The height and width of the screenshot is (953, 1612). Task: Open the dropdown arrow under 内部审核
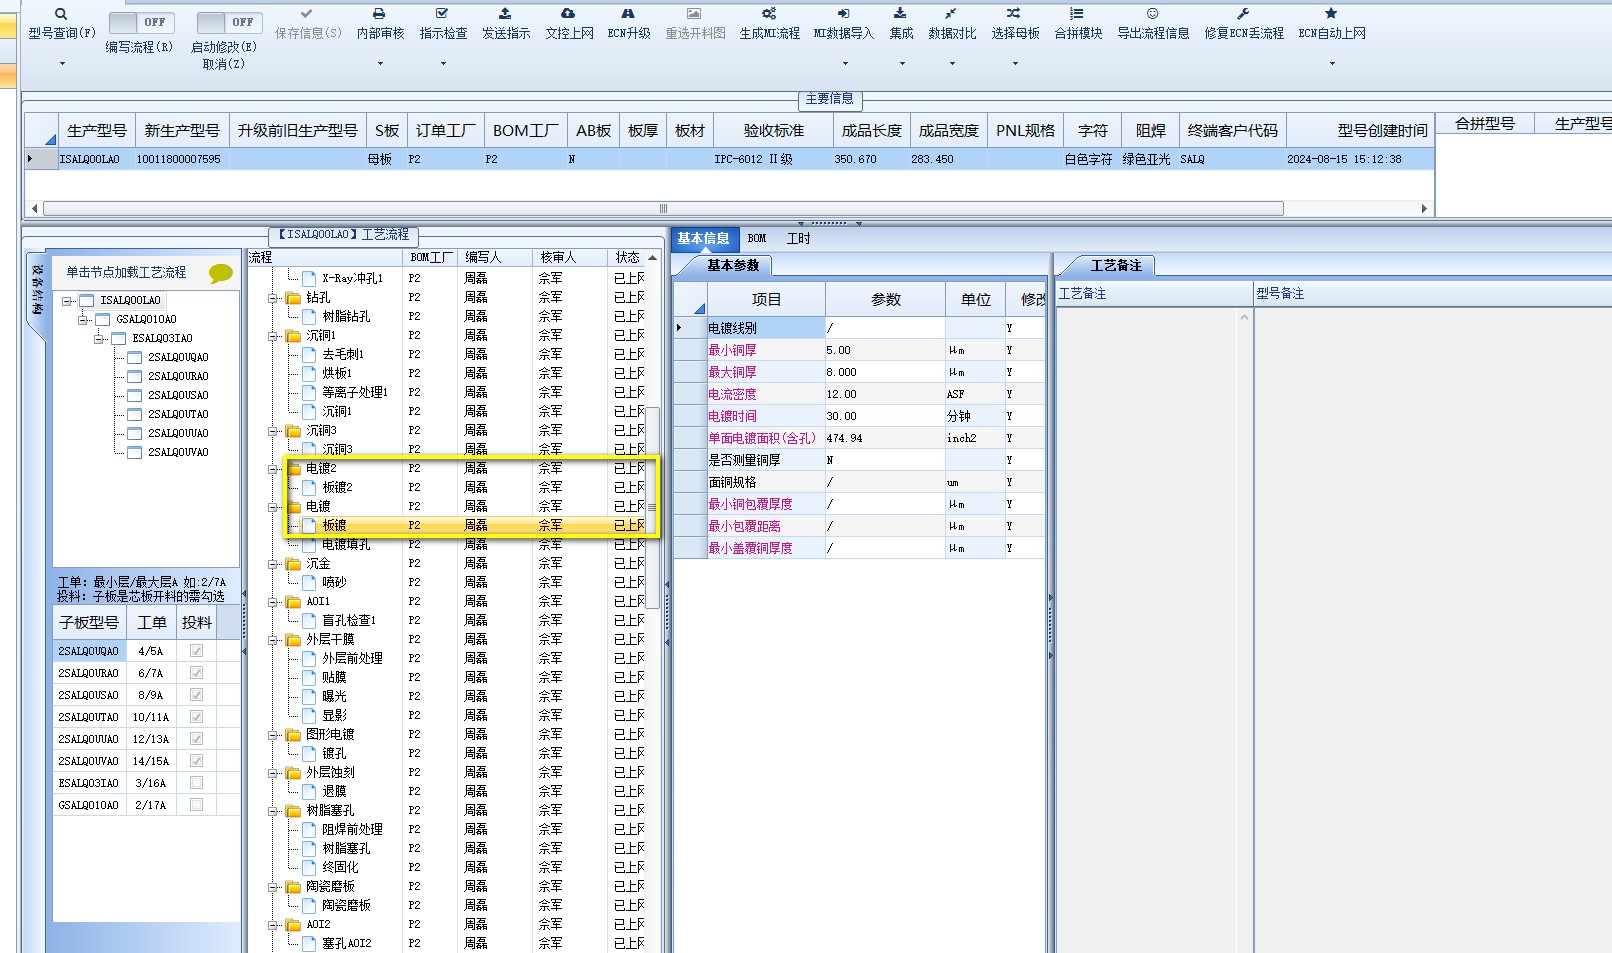point(380,64)
